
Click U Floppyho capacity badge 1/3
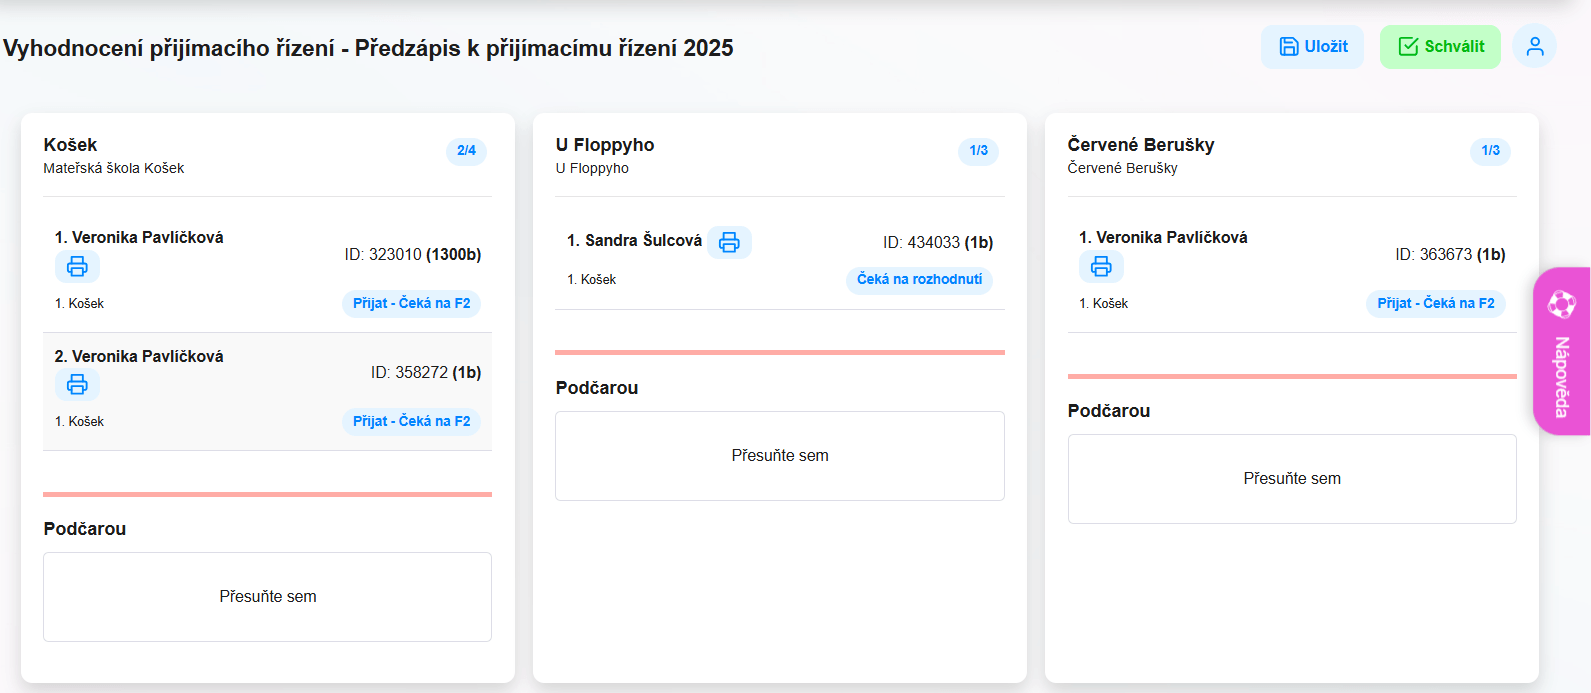point(978,151)
